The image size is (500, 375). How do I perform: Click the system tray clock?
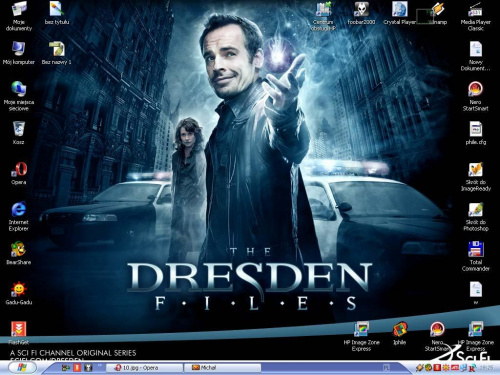coord(487,368)
